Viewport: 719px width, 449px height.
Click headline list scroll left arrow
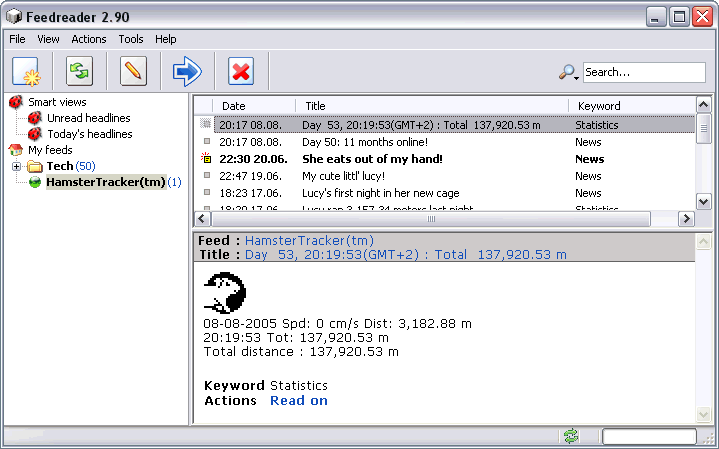(203, 219)
